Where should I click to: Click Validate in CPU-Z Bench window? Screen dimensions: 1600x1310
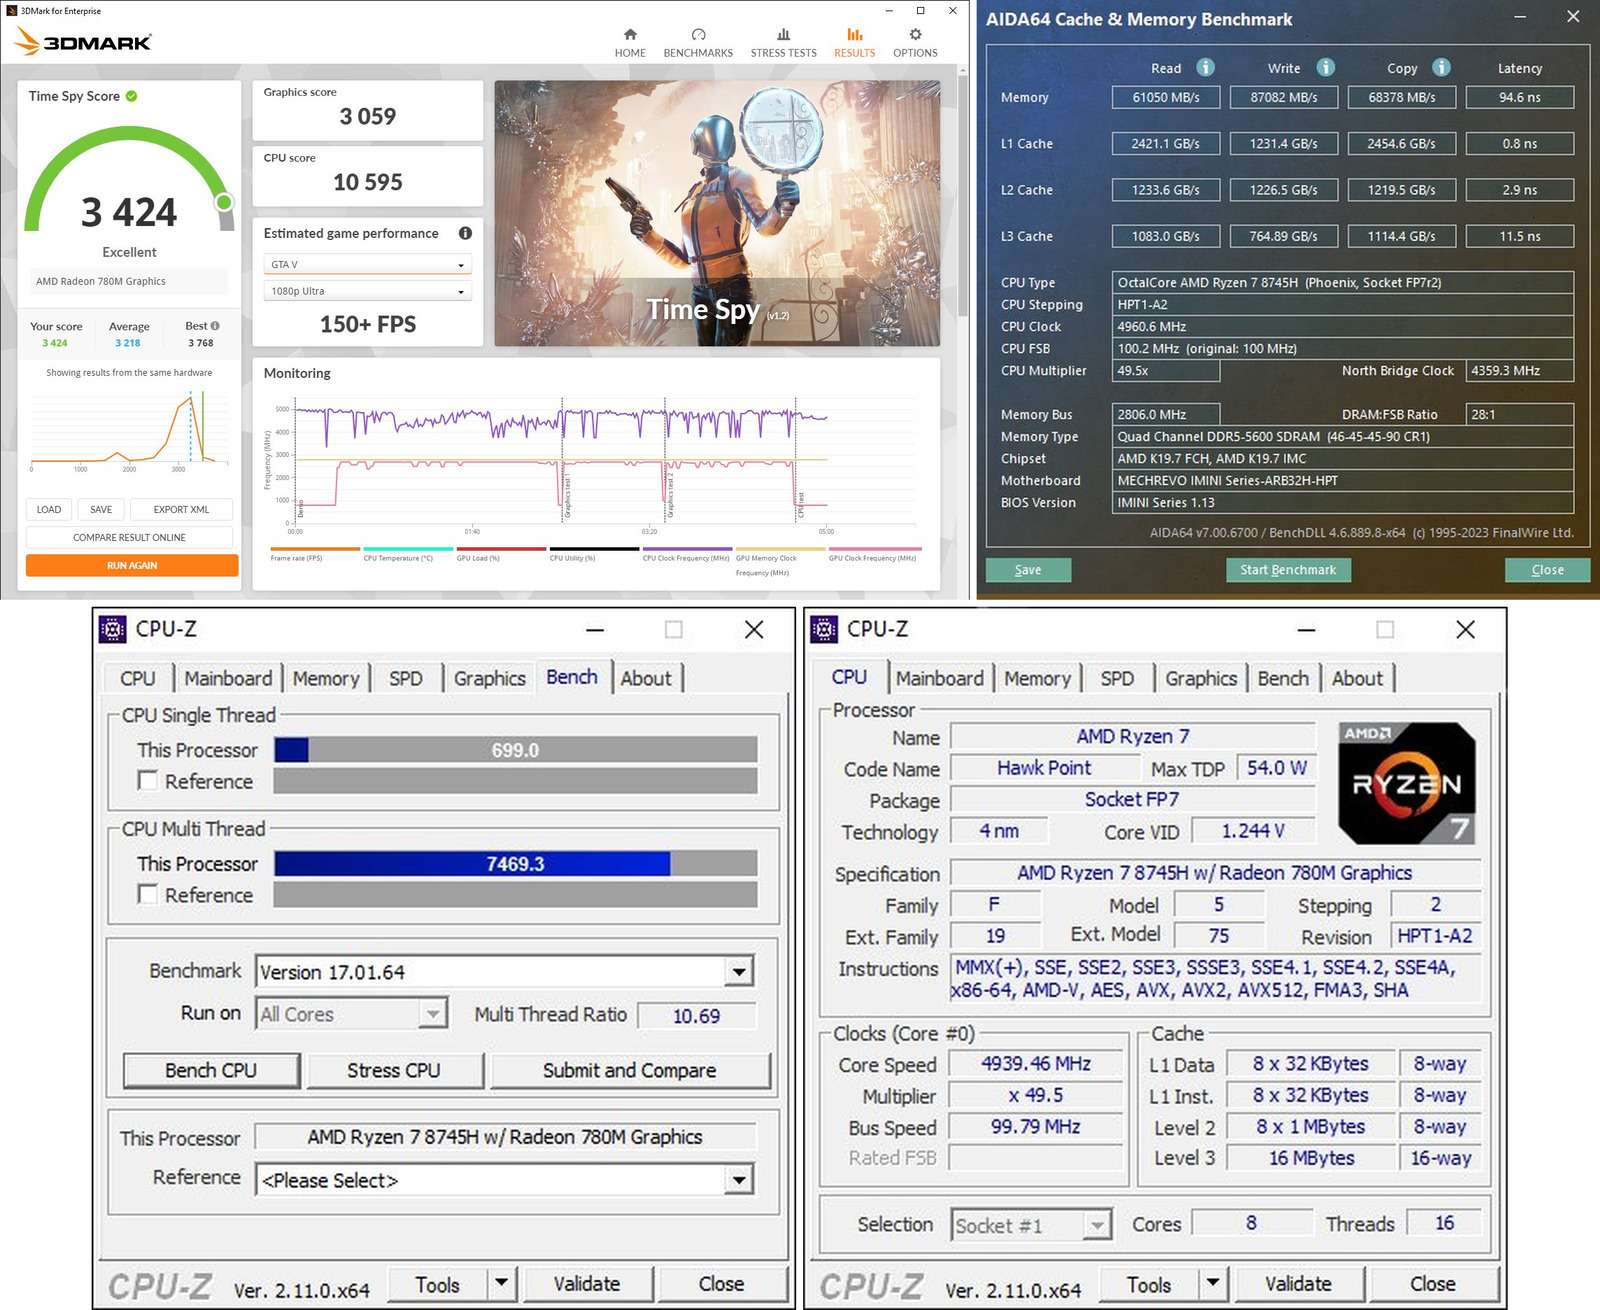[x=587, y=1283]
